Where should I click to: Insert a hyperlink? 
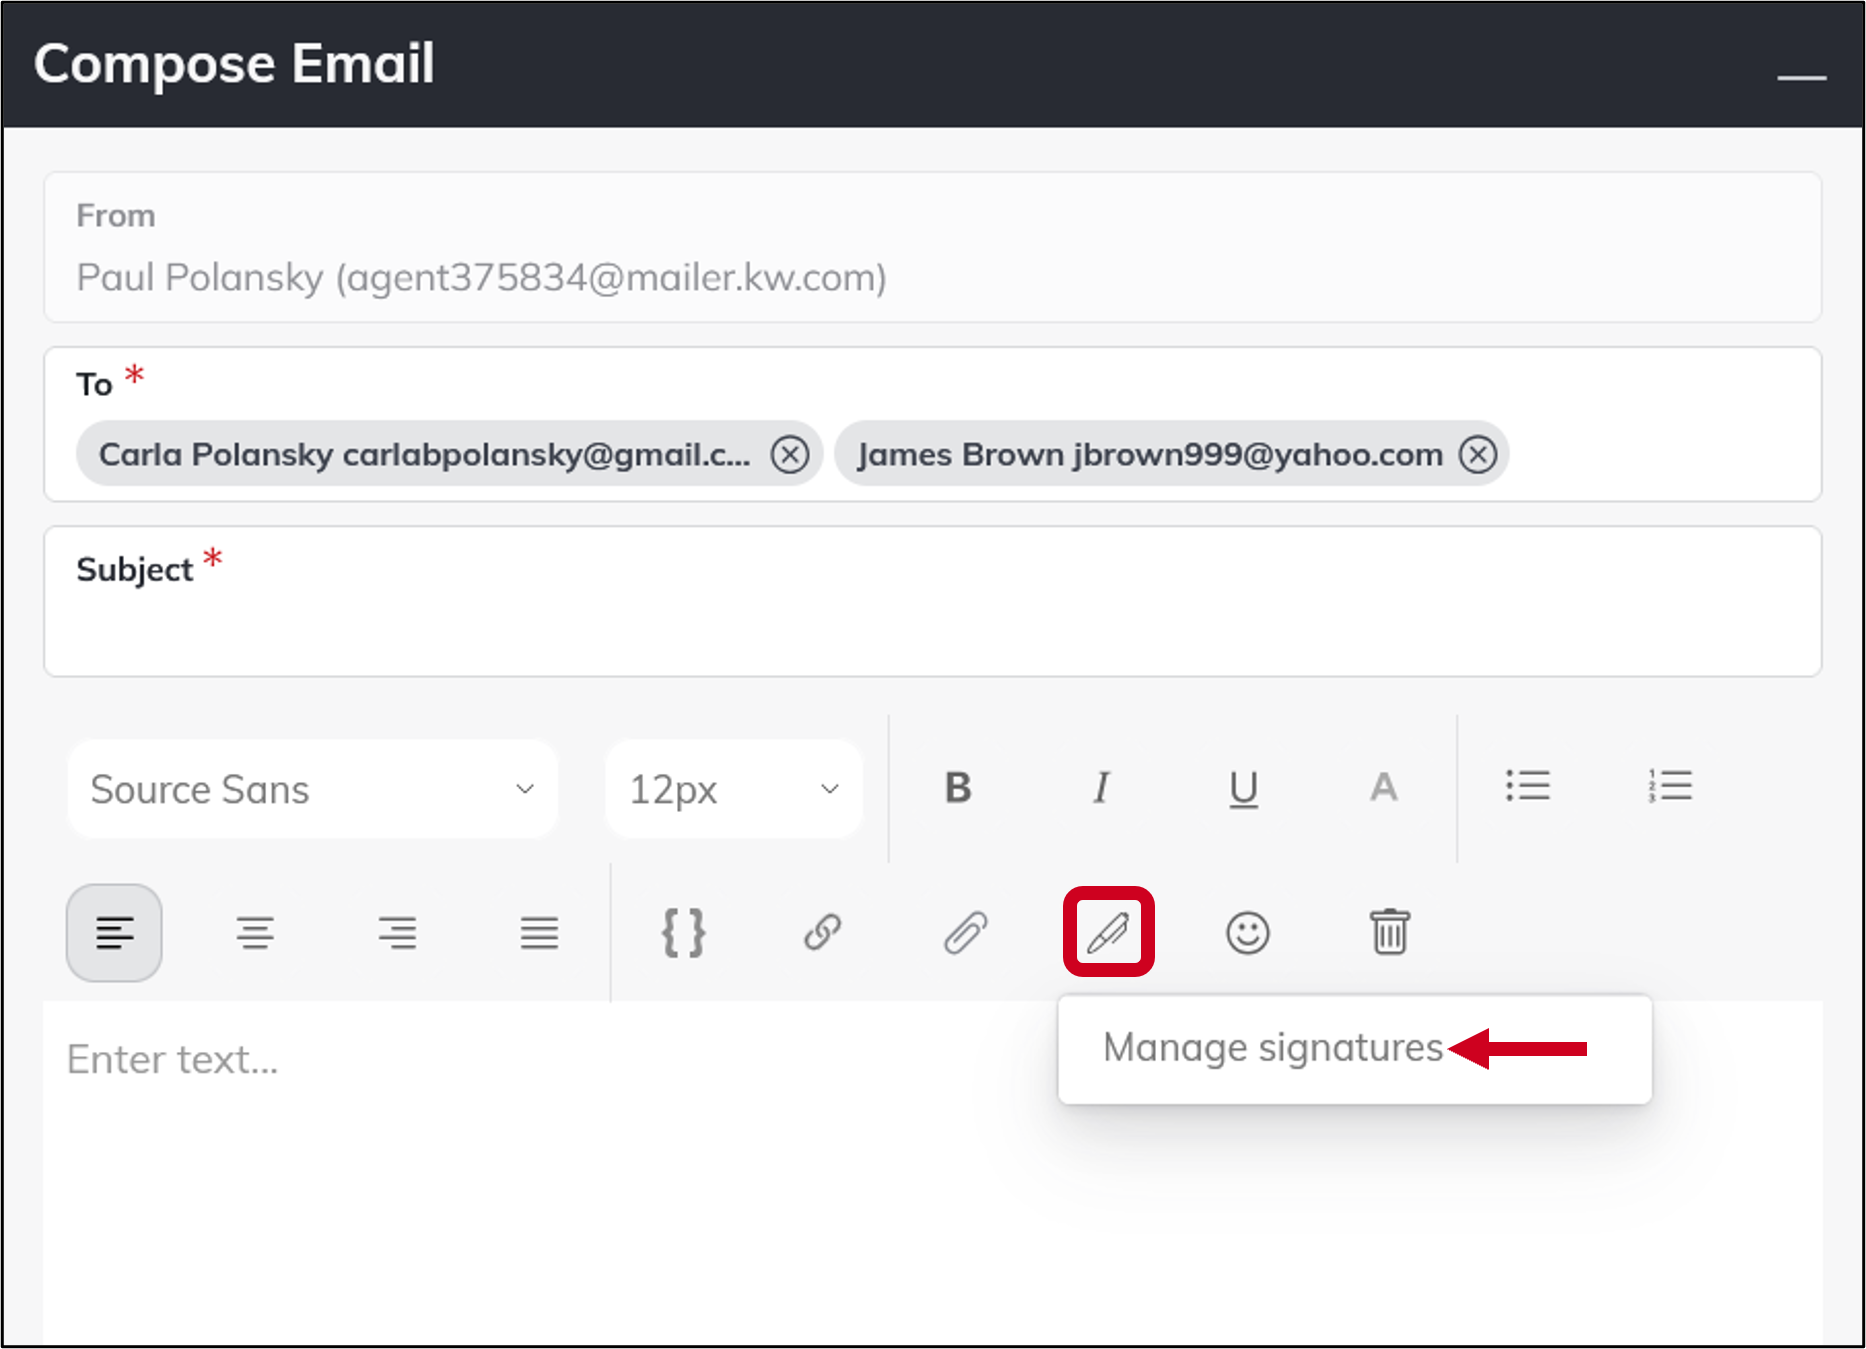[x=823, y=933]
